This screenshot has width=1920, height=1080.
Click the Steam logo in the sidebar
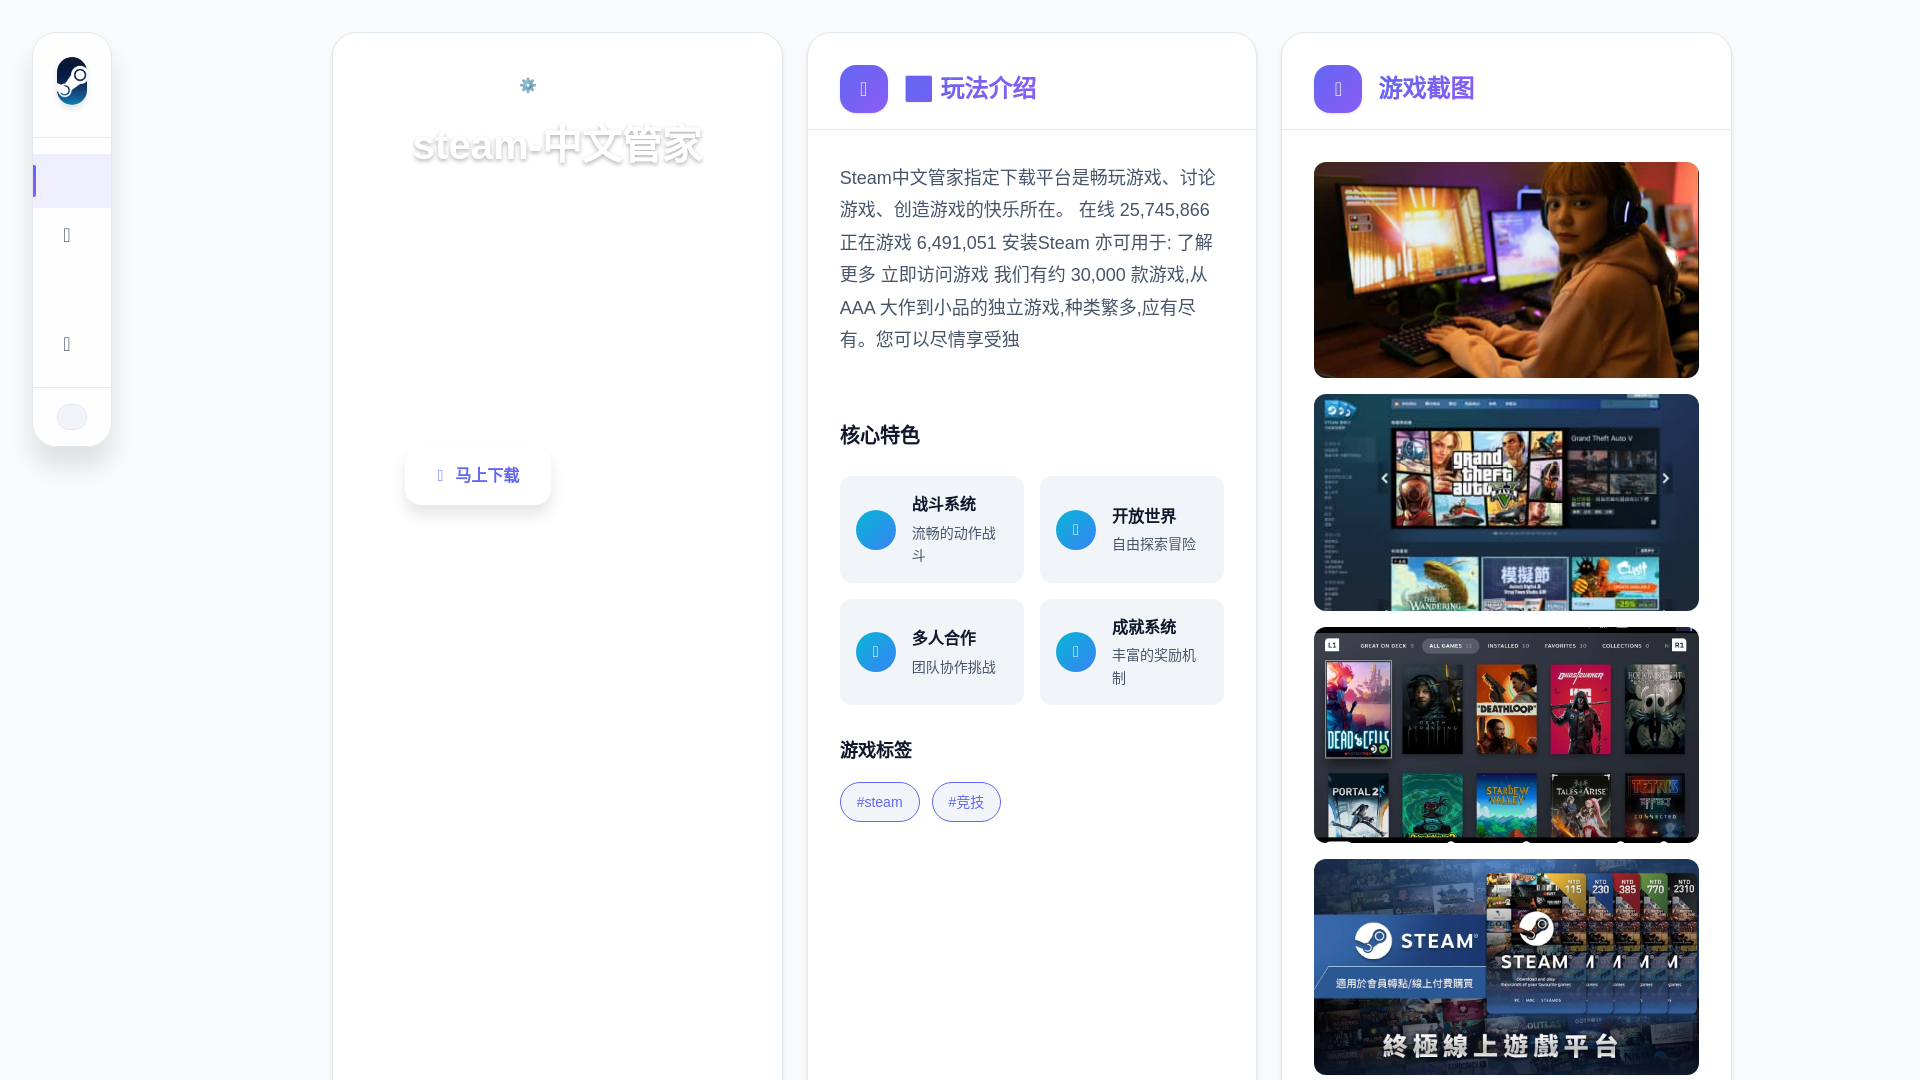click(x=72, y=81)
